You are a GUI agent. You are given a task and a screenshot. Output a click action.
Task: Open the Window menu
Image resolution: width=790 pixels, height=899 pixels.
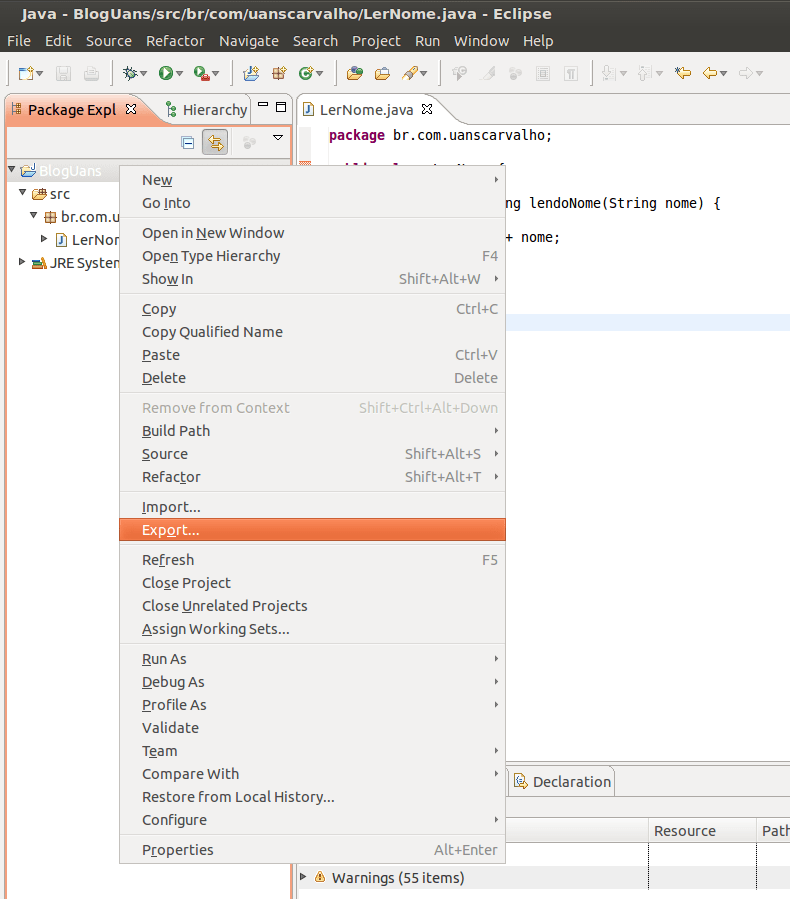click(482, 41)
